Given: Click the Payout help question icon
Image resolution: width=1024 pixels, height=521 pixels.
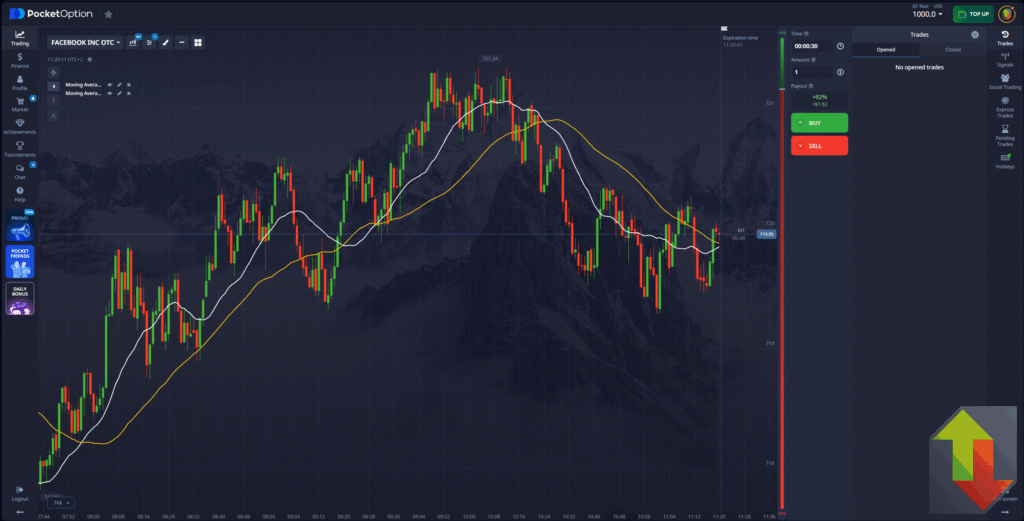Looking at the screenshot, I should tap(811, 86).
